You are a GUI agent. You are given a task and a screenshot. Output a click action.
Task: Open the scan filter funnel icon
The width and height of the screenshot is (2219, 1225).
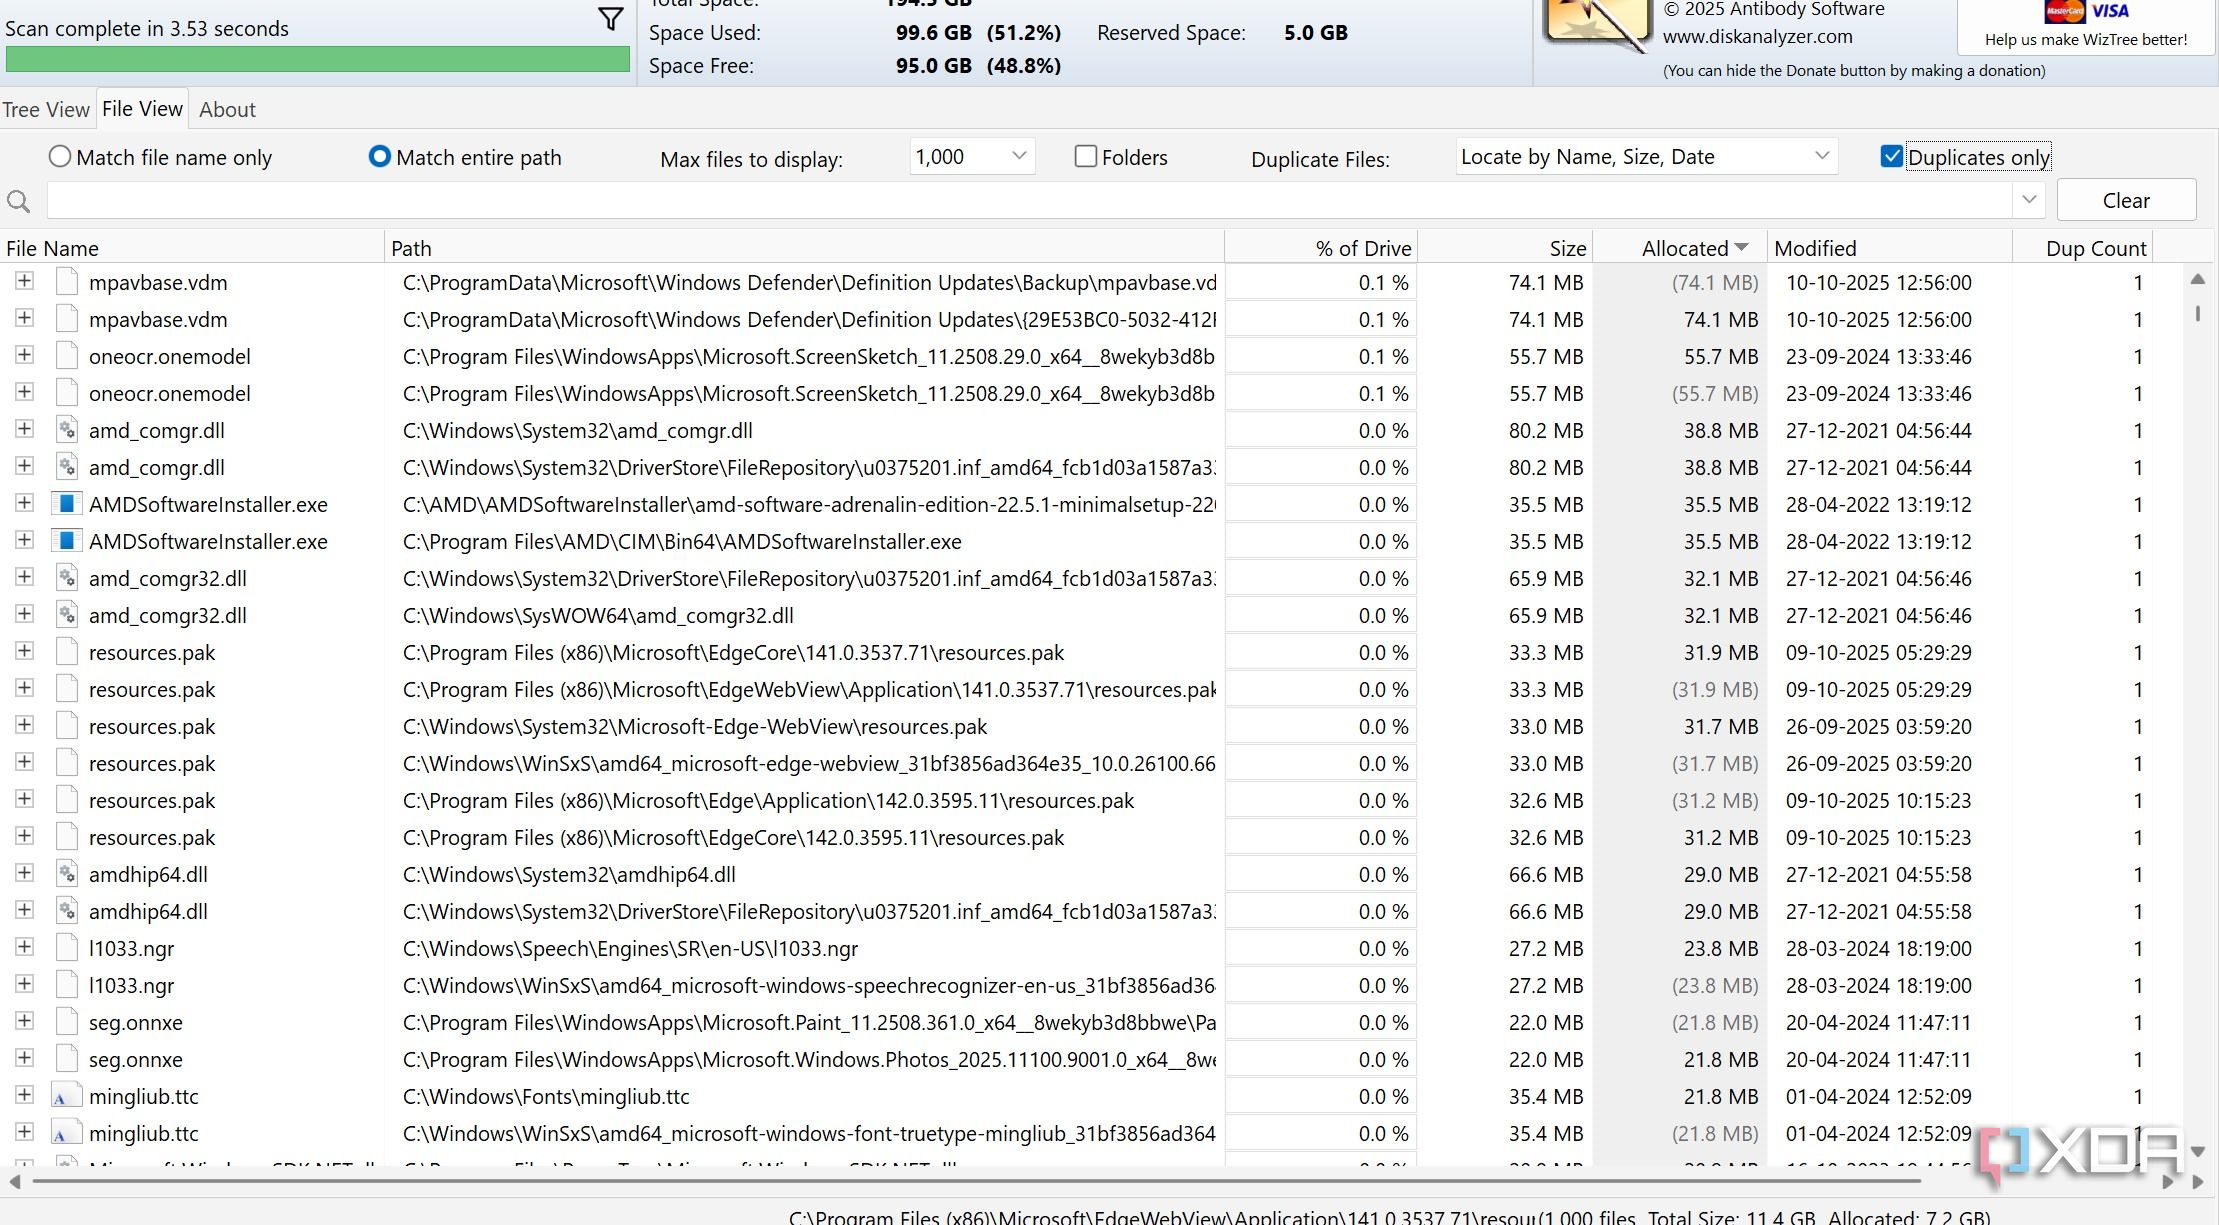pos(611,19)
